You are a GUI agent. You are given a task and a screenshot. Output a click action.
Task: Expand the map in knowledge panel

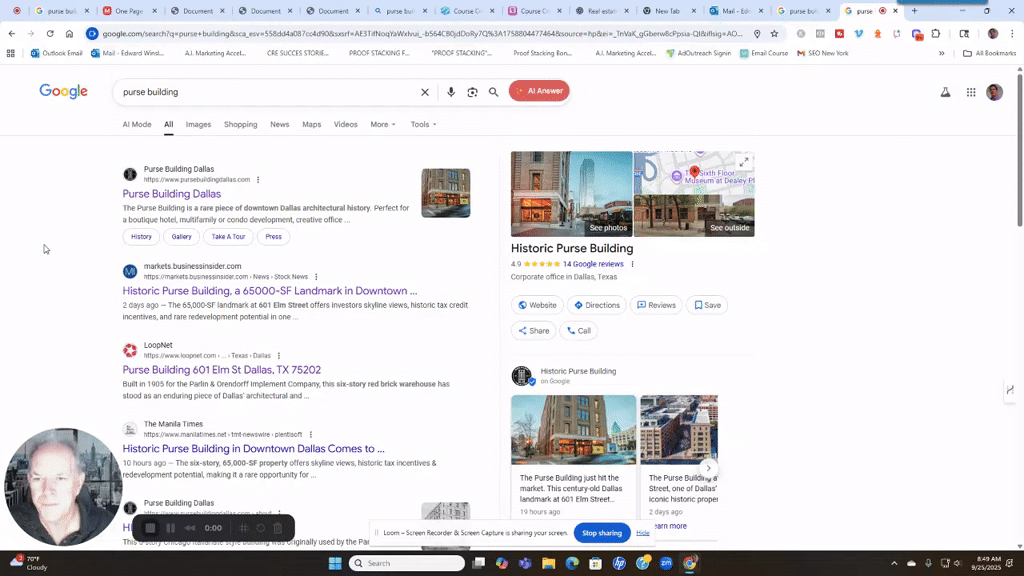[x=744, y=162]
